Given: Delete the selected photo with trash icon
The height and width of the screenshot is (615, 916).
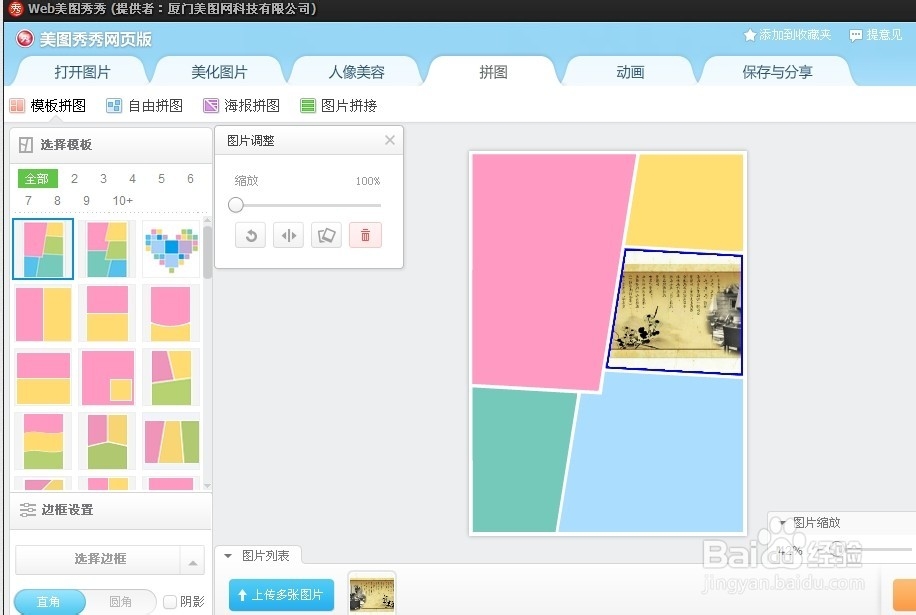Looking at the screenshot, I should pyautogui.click(x=366, y=234).
